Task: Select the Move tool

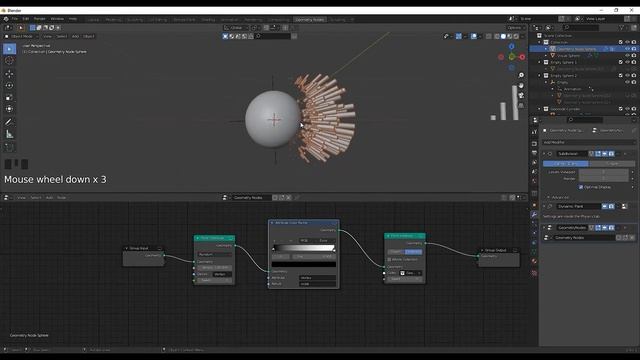Action: tap(9, 74)
